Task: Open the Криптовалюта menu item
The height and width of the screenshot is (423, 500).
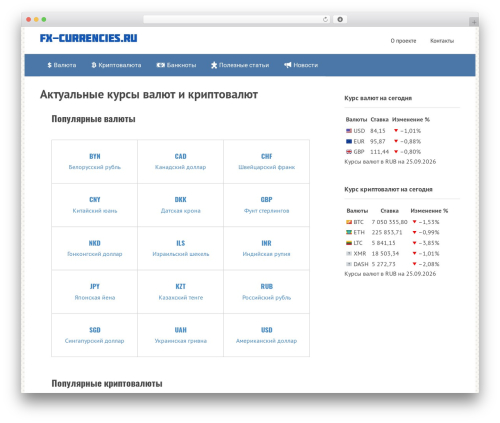Action: [116, 65]
